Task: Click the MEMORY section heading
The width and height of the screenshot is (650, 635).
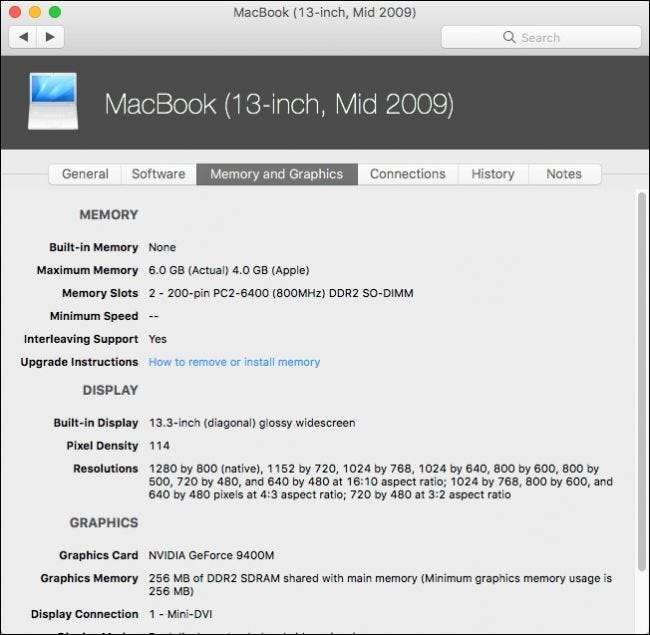Action: [109, 215]
